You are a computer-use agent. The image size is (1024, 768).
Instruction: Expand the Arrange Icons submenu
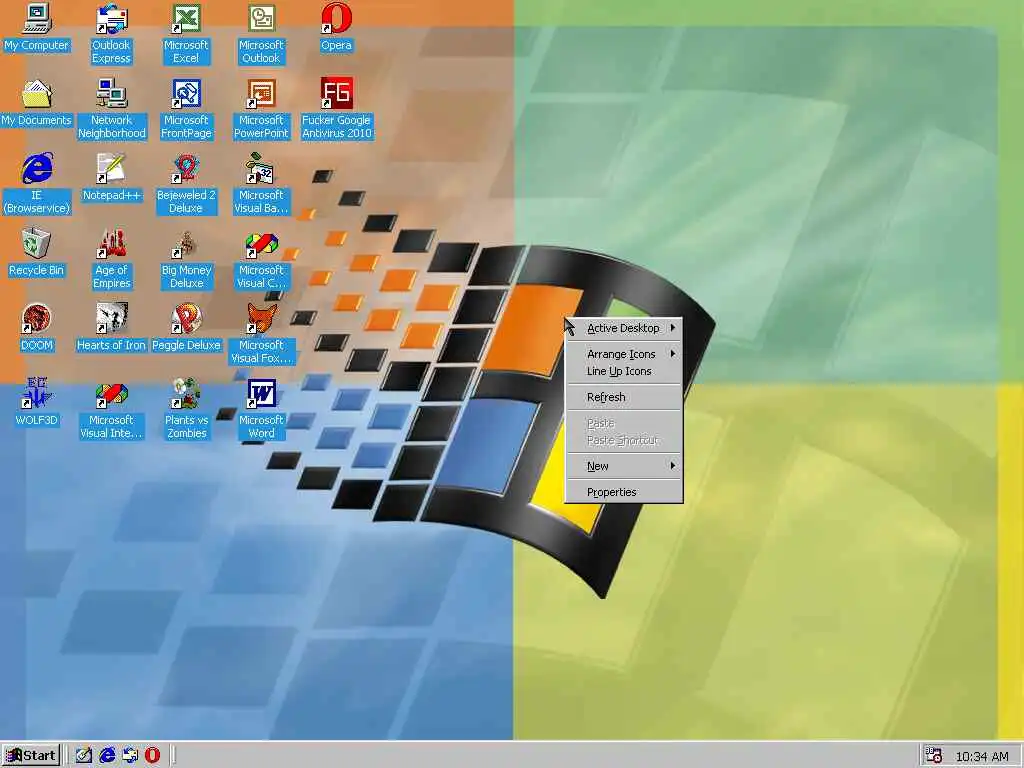point(624,354)
